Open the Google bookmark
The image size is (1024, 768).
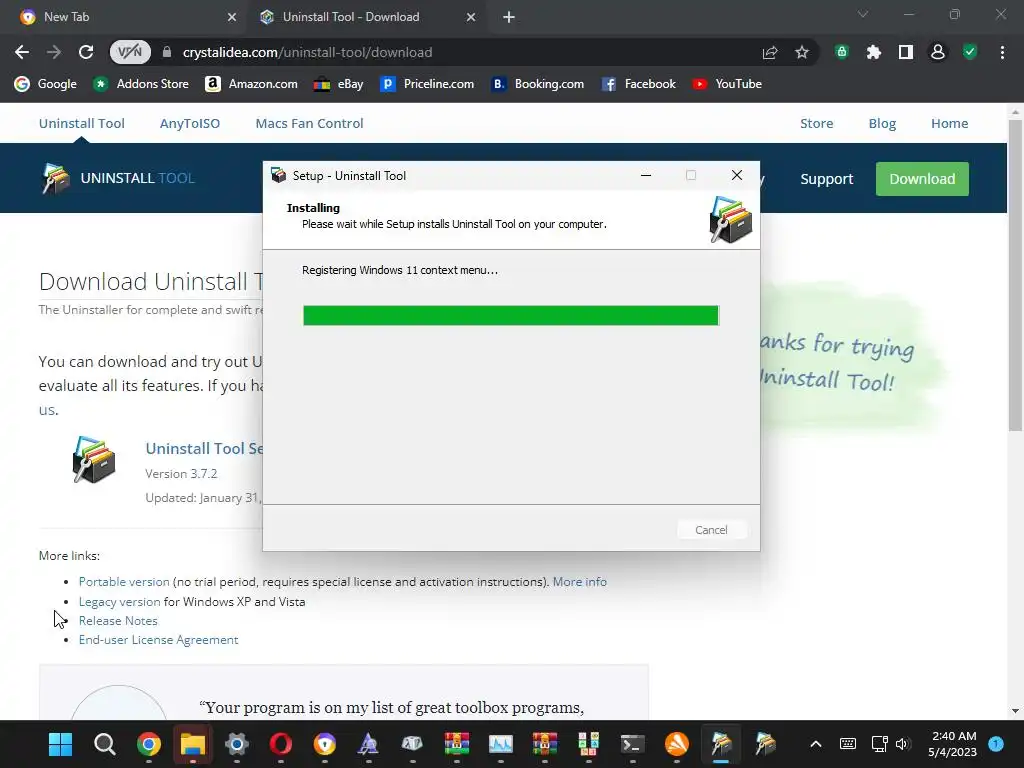click(x=46, y=84)
